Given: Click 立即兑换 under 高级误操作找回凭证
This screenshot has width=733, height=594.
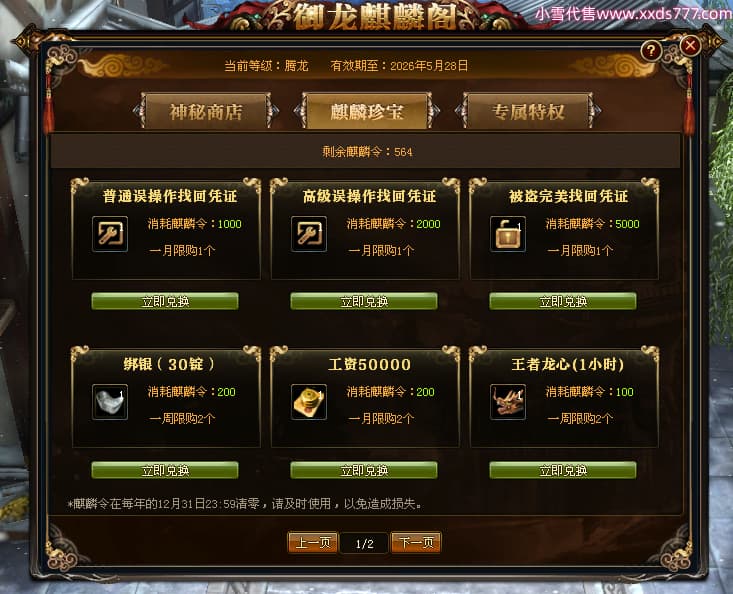Looking at the screenshot, I should click(x=364, y=301).
